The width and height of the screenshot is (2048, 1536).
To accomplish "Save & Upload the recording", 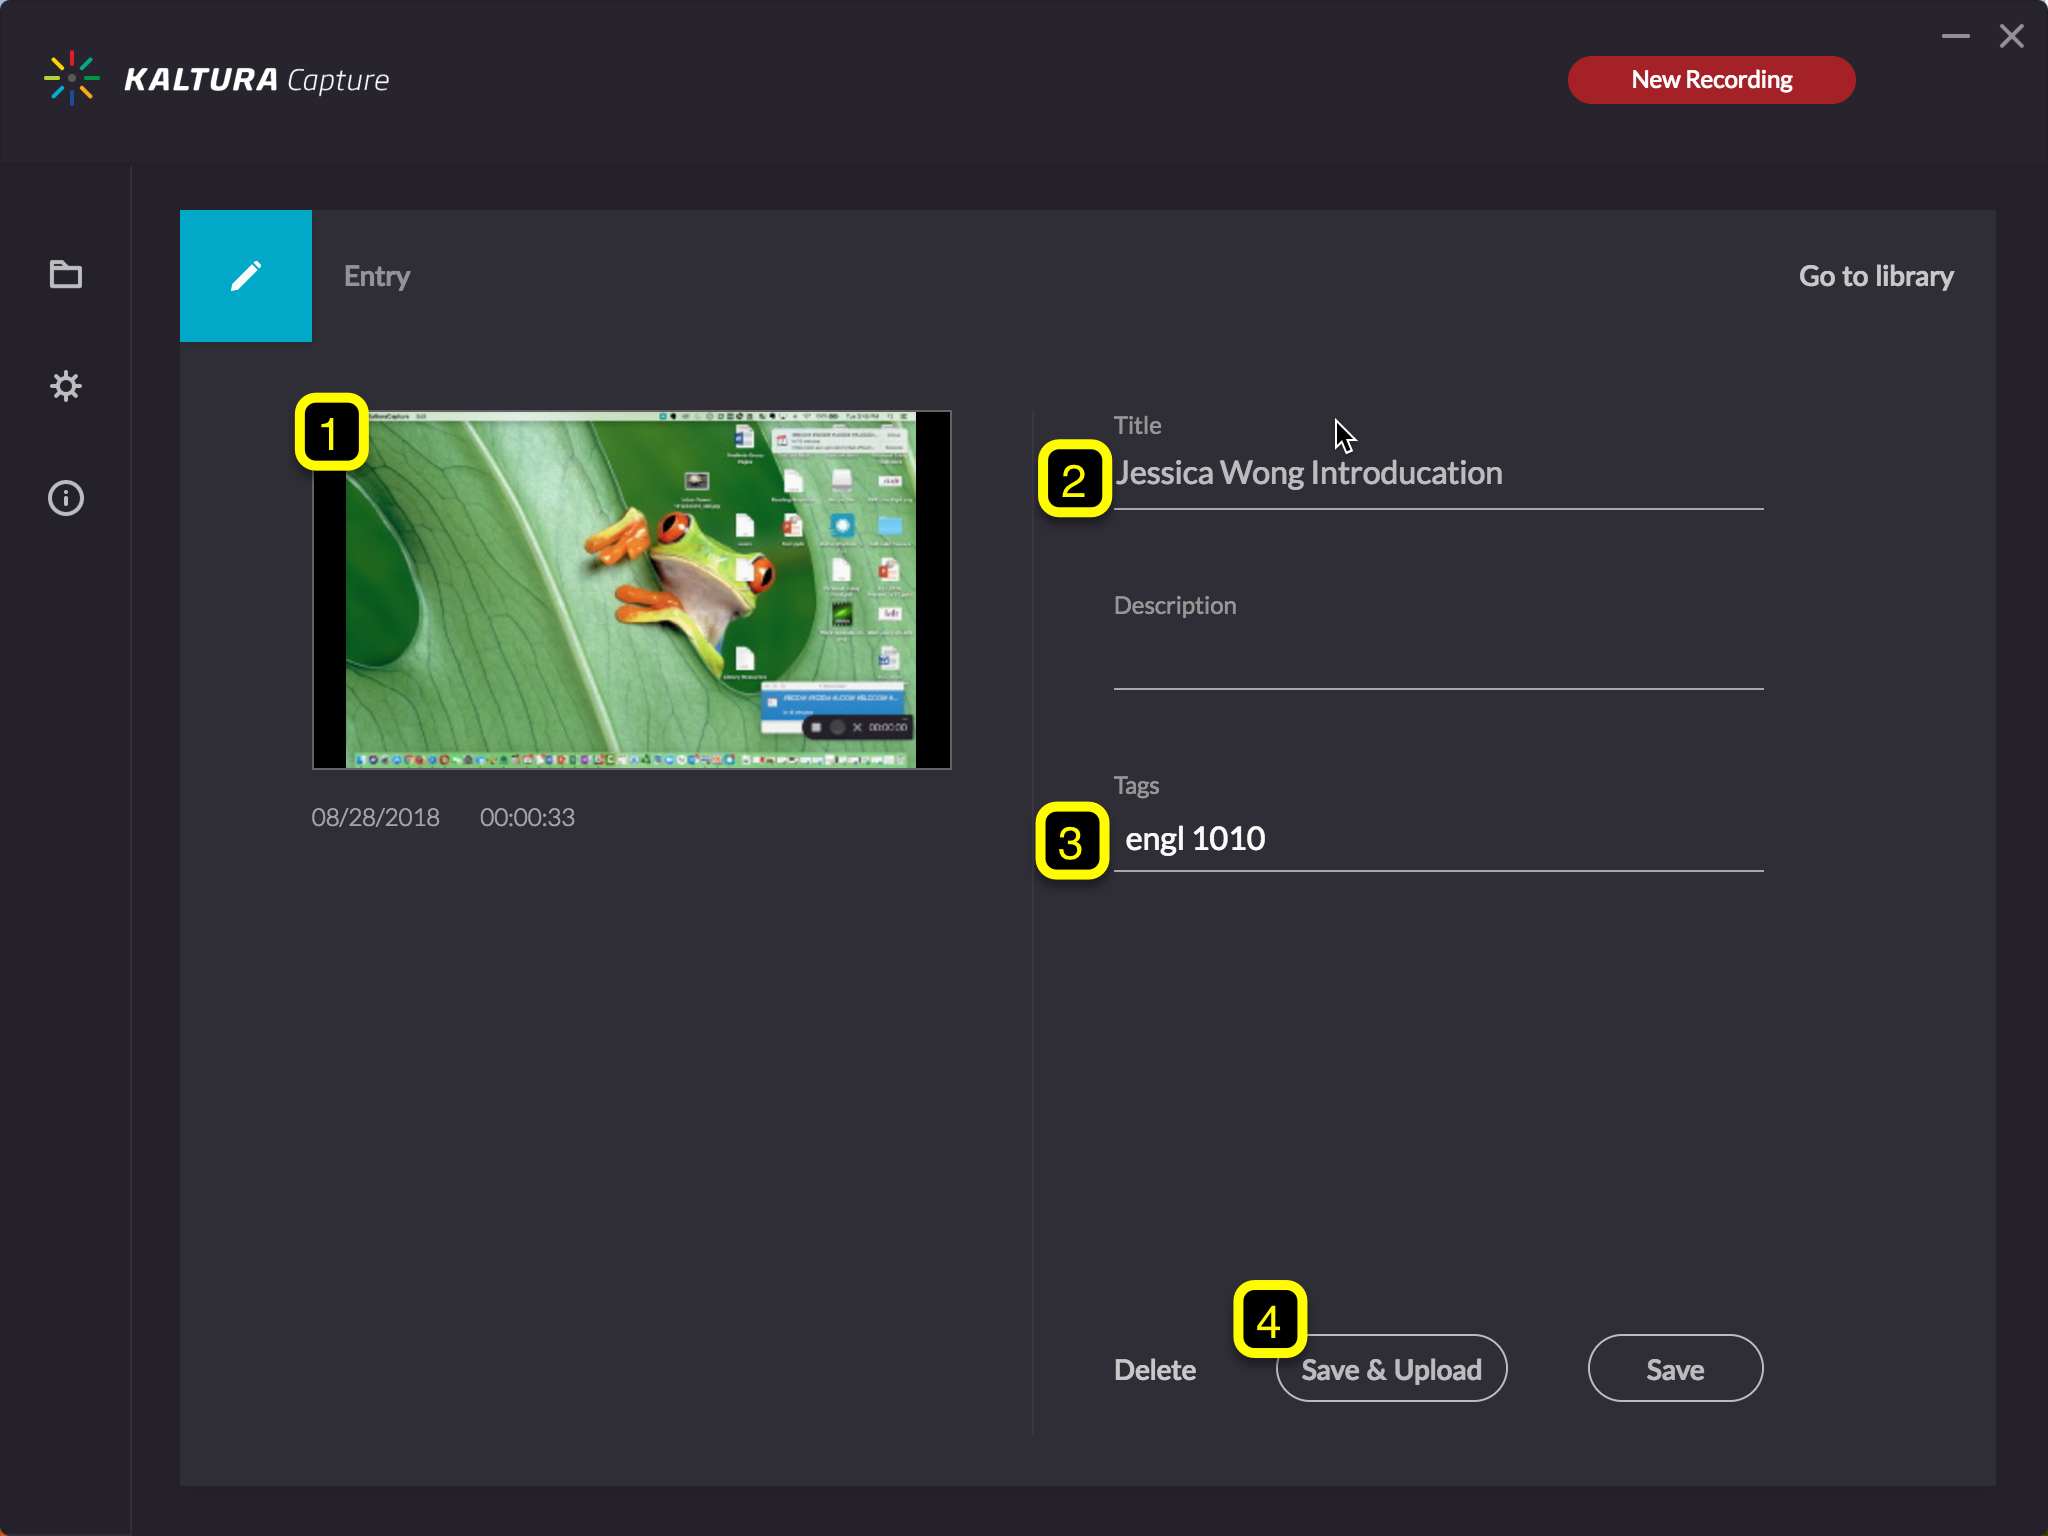I will click(1391, 1369).
